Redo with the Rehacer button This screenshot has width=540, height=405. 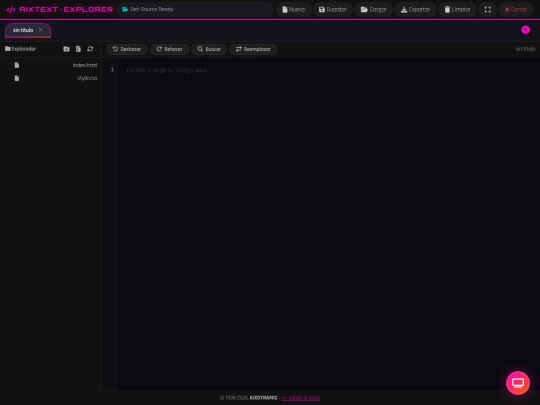point(169,49)
